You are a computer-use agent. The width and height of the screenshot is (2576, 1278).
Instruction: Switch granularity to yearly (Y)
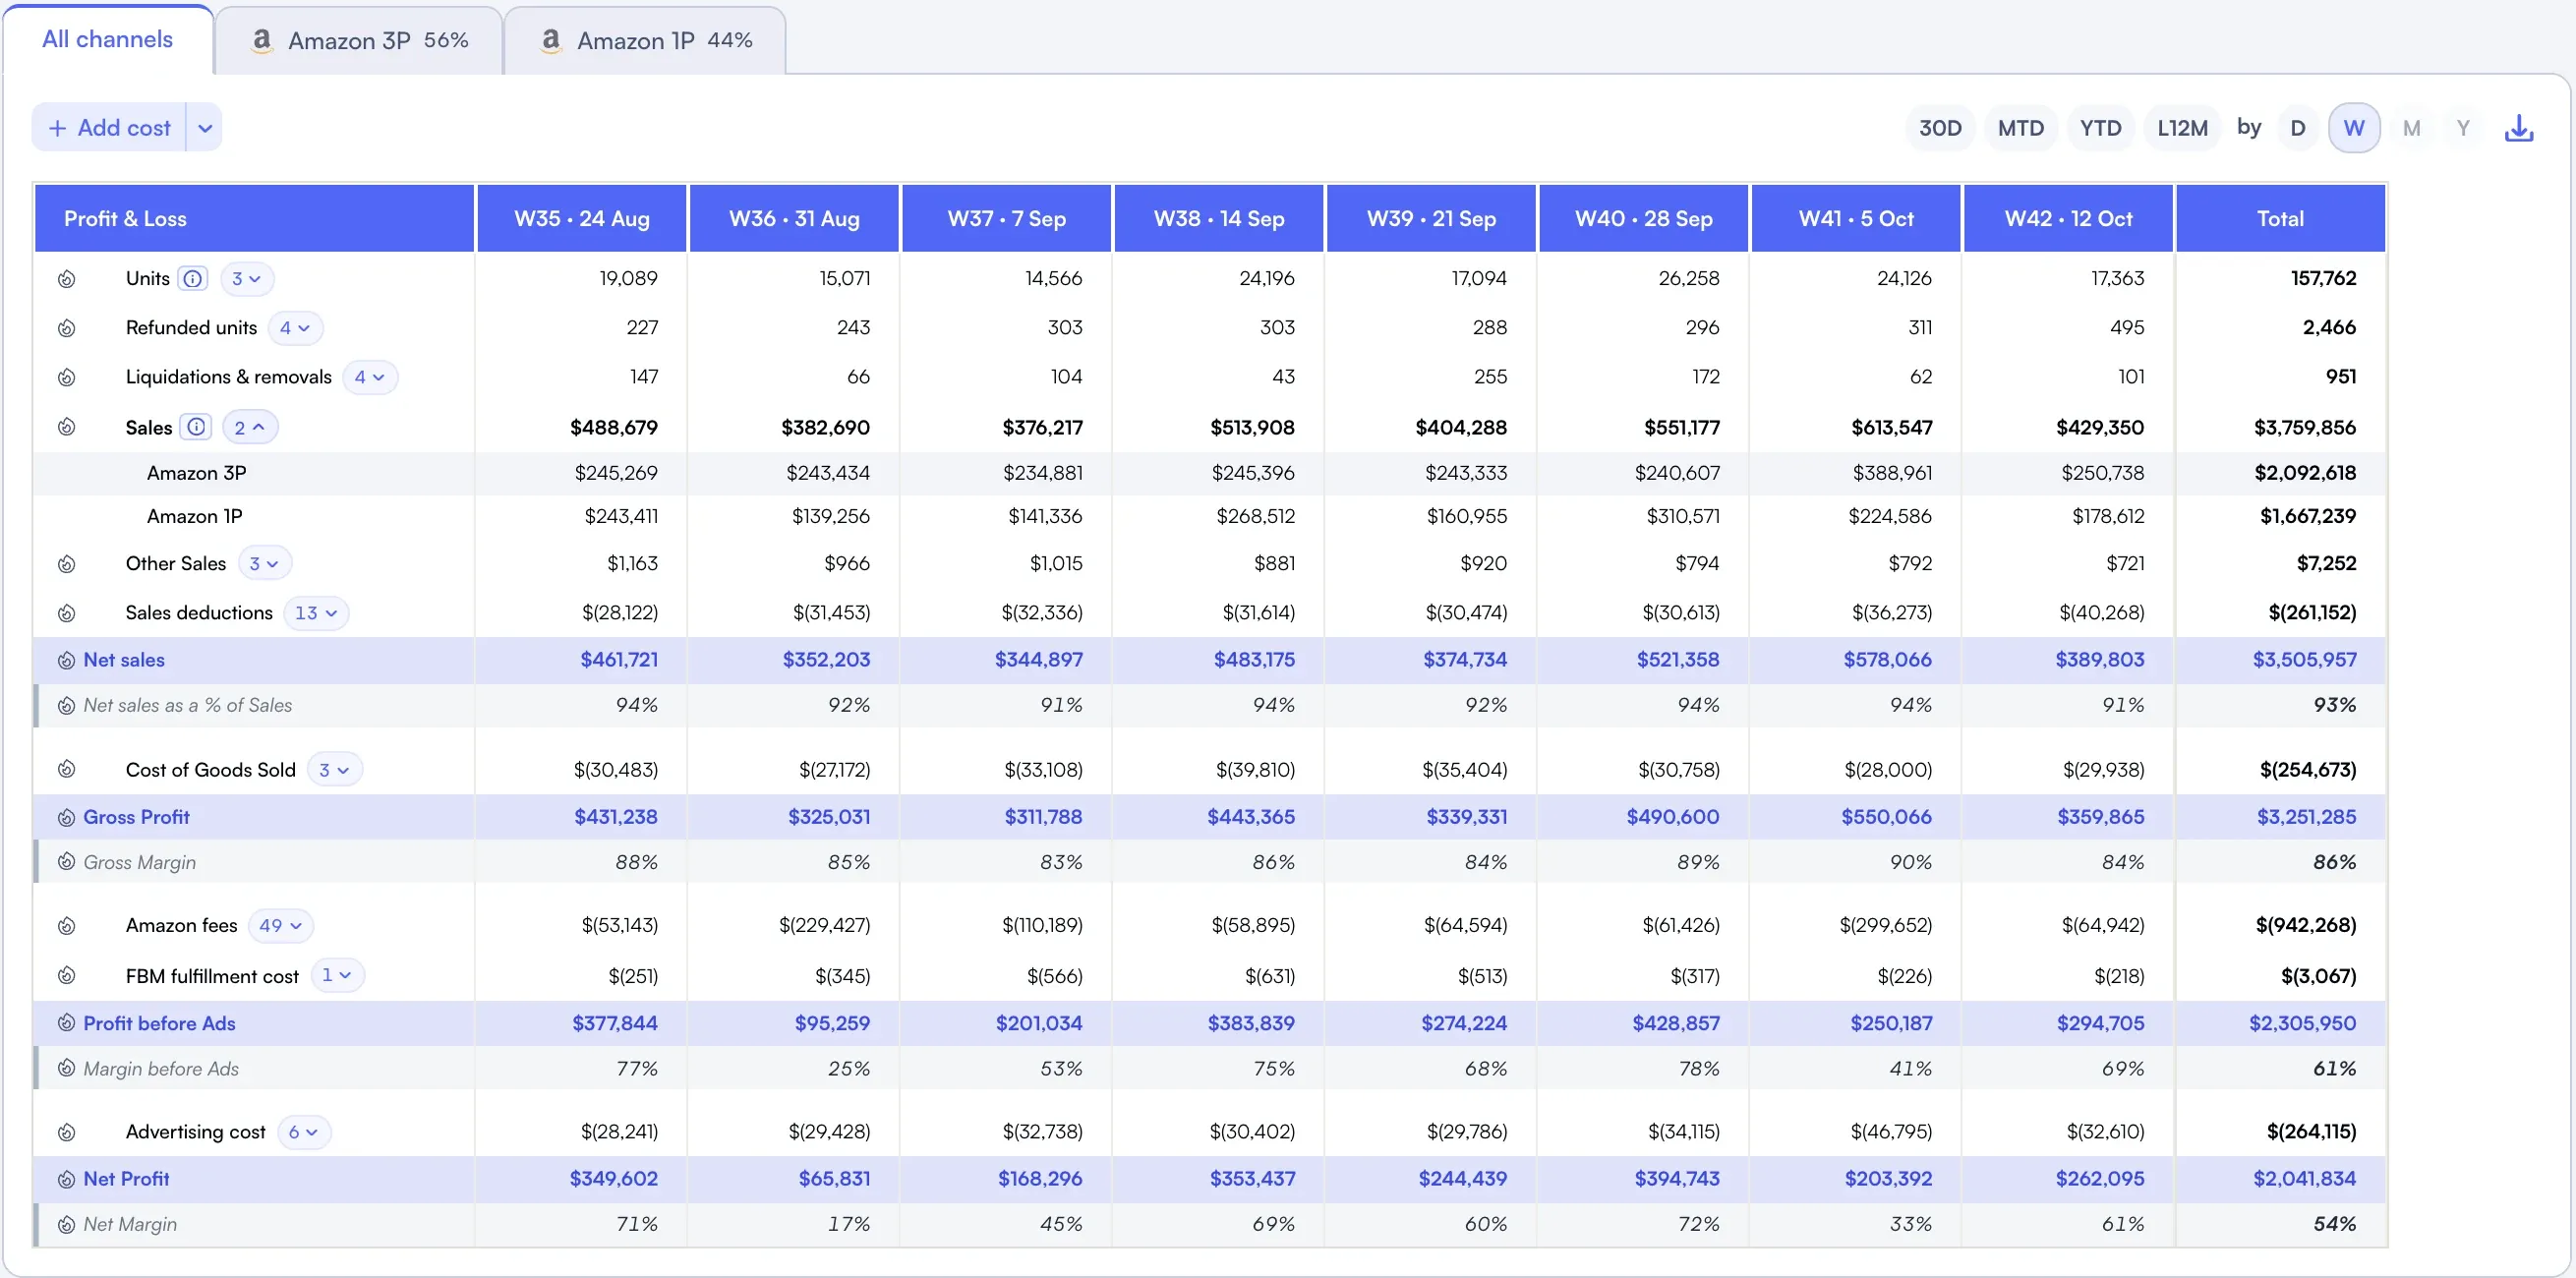2463,128
